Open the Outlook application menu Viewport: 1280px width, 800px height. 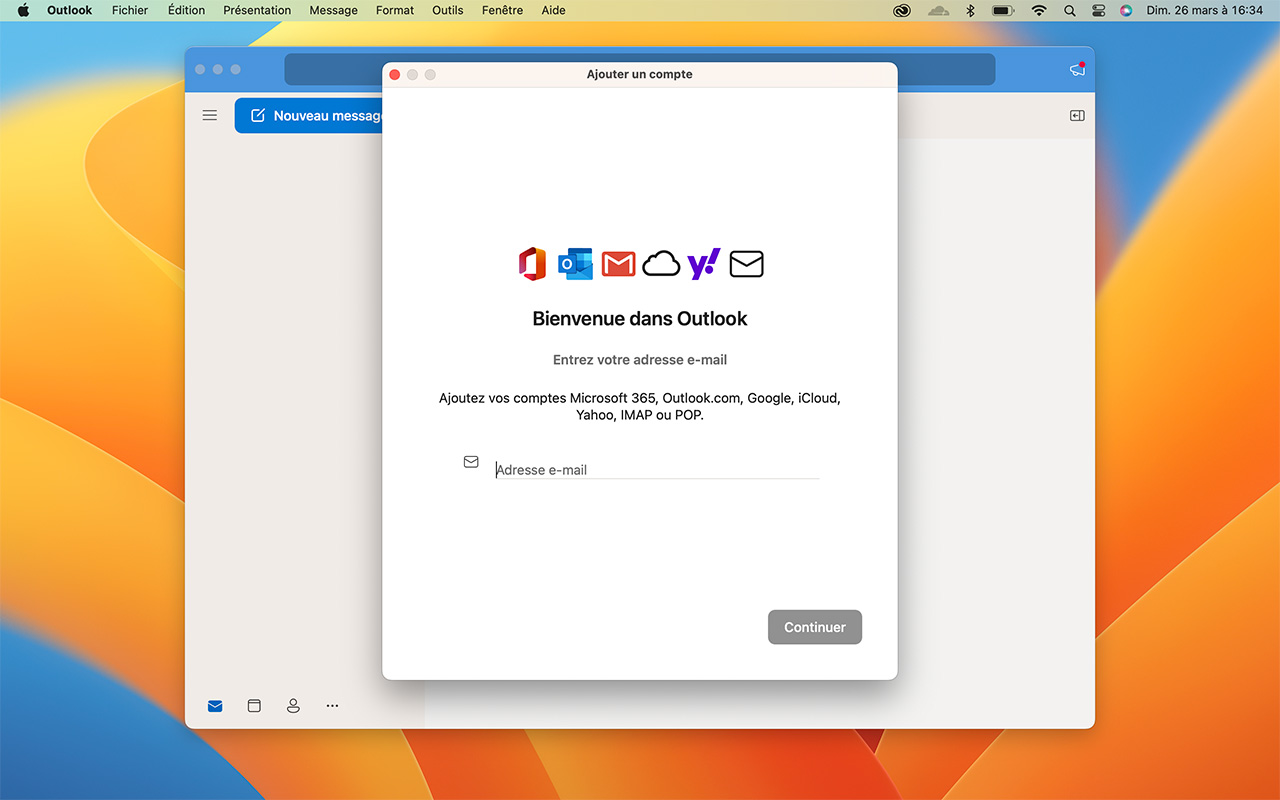69,10
